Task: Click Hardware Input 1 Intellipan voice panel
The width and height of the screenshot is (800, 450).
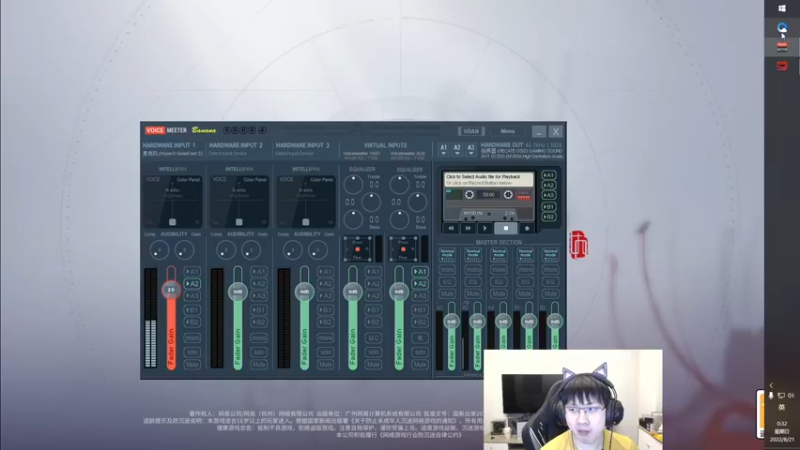Action: point(172,202)
